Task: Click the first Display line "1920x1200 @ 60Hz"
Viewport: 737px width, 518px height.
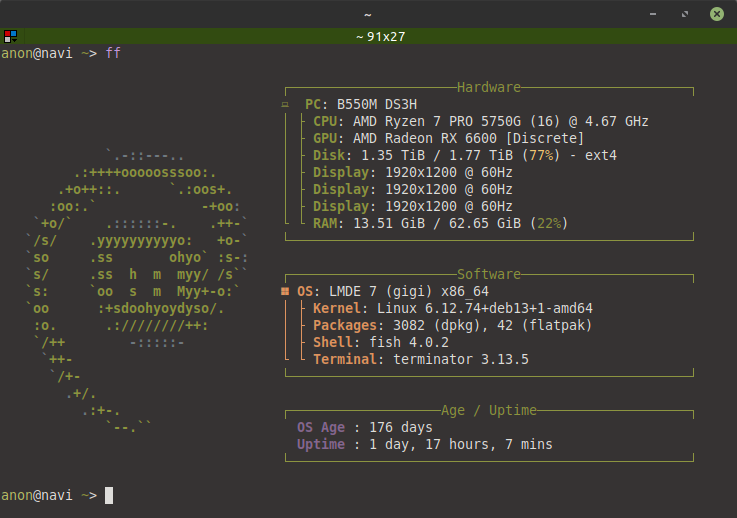Action: tap(413, 172)
